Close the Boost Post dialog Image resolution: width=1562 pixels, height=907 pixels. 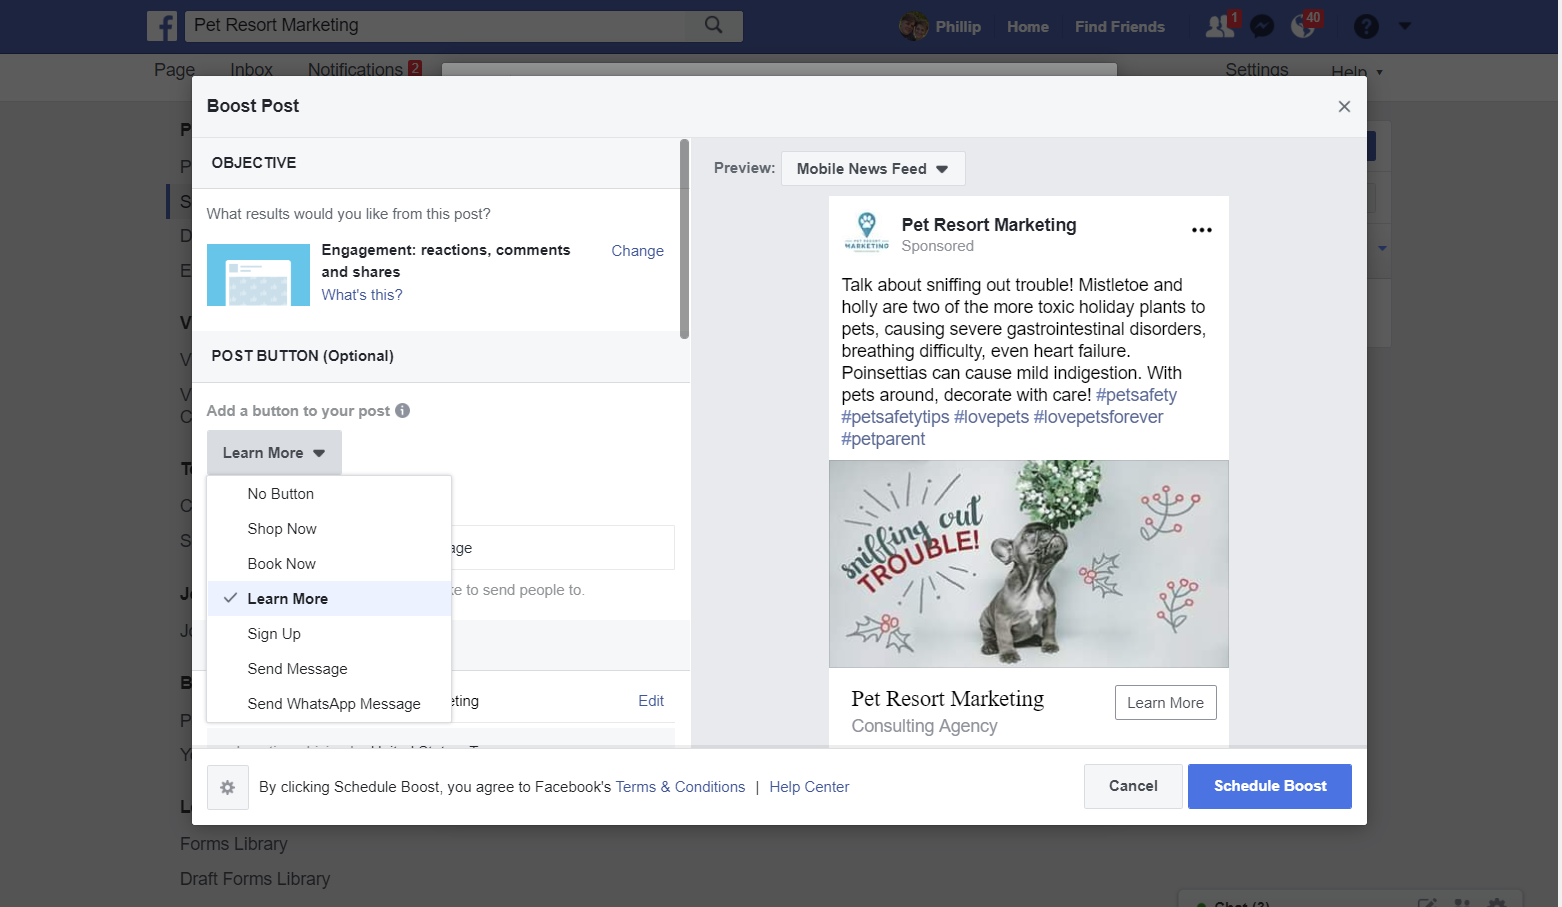tap(1344, 107)
